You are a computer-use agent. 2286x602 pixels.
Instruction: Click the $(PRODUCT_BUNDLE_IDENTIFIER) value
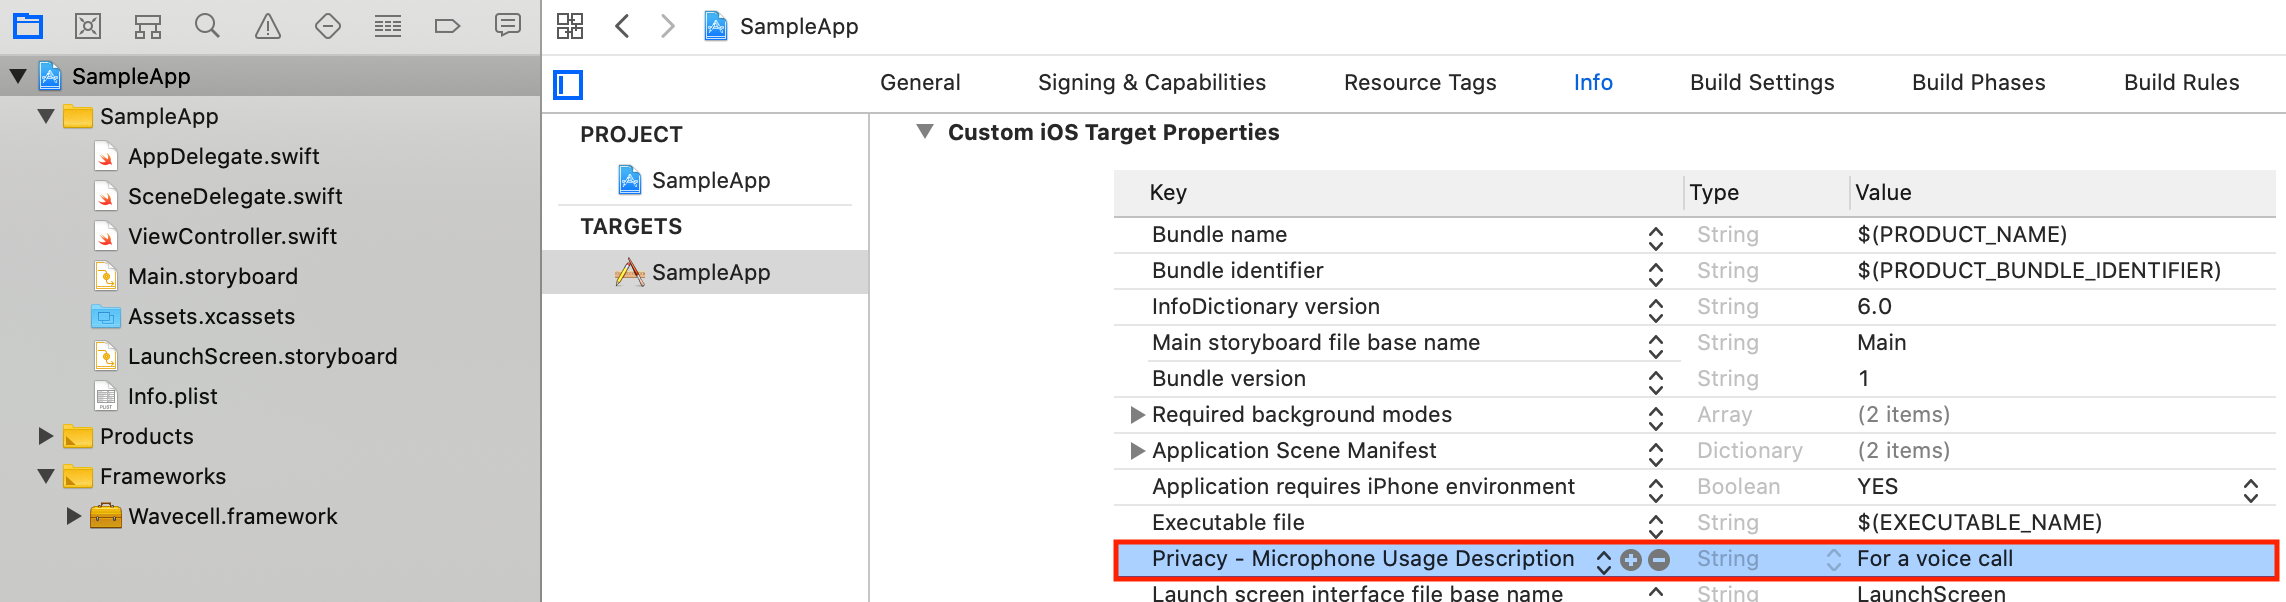coord(2039,270)
